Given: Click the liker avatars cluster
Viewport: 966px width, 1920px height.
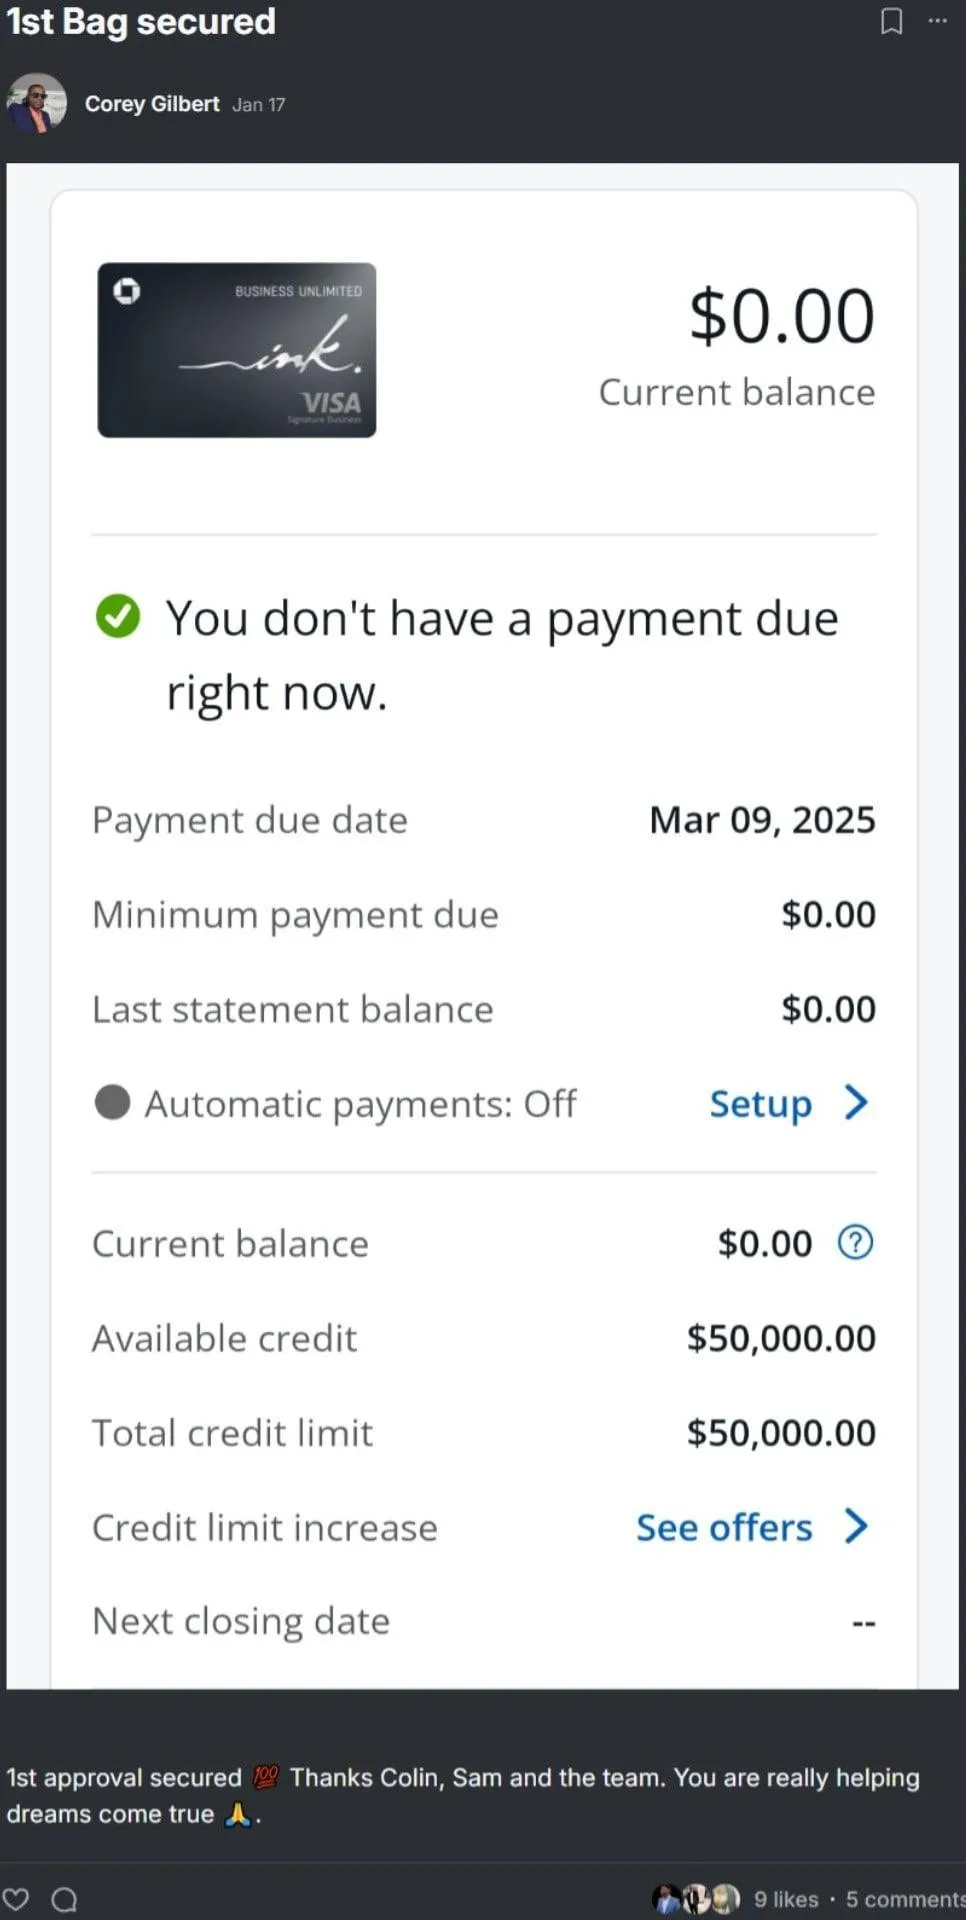Looking at the screenshot, I should coord(696,1898).
